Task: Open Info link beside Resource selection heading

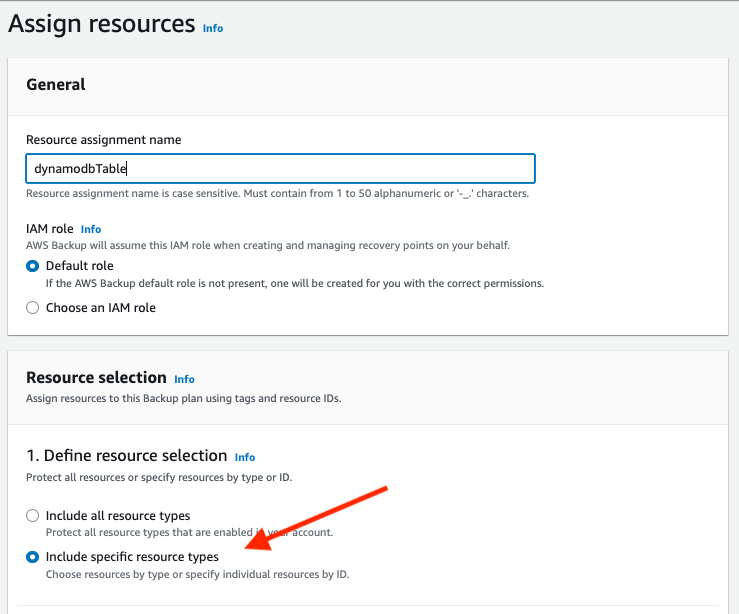Action: [184, 379]
